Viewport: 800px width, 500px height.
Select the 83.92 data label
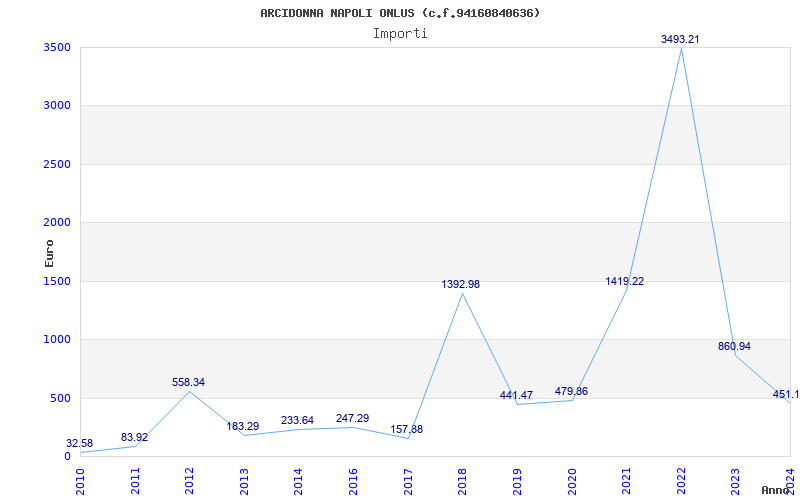[135, 438]
